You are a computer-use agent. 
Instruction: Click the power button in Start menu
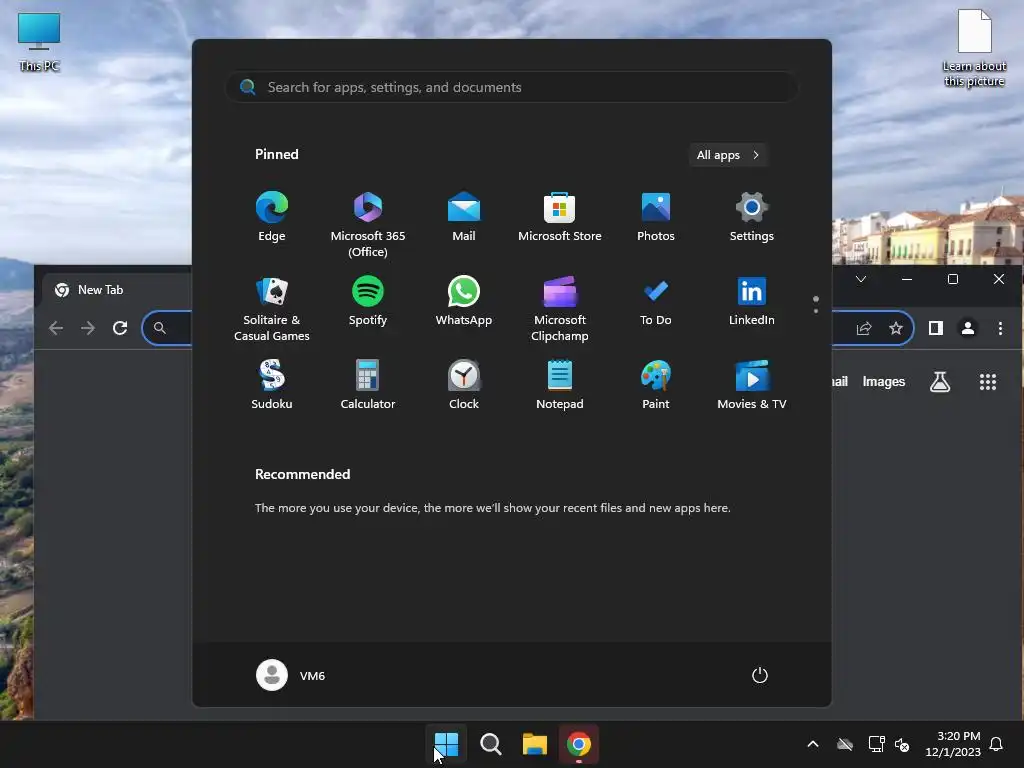760,675
